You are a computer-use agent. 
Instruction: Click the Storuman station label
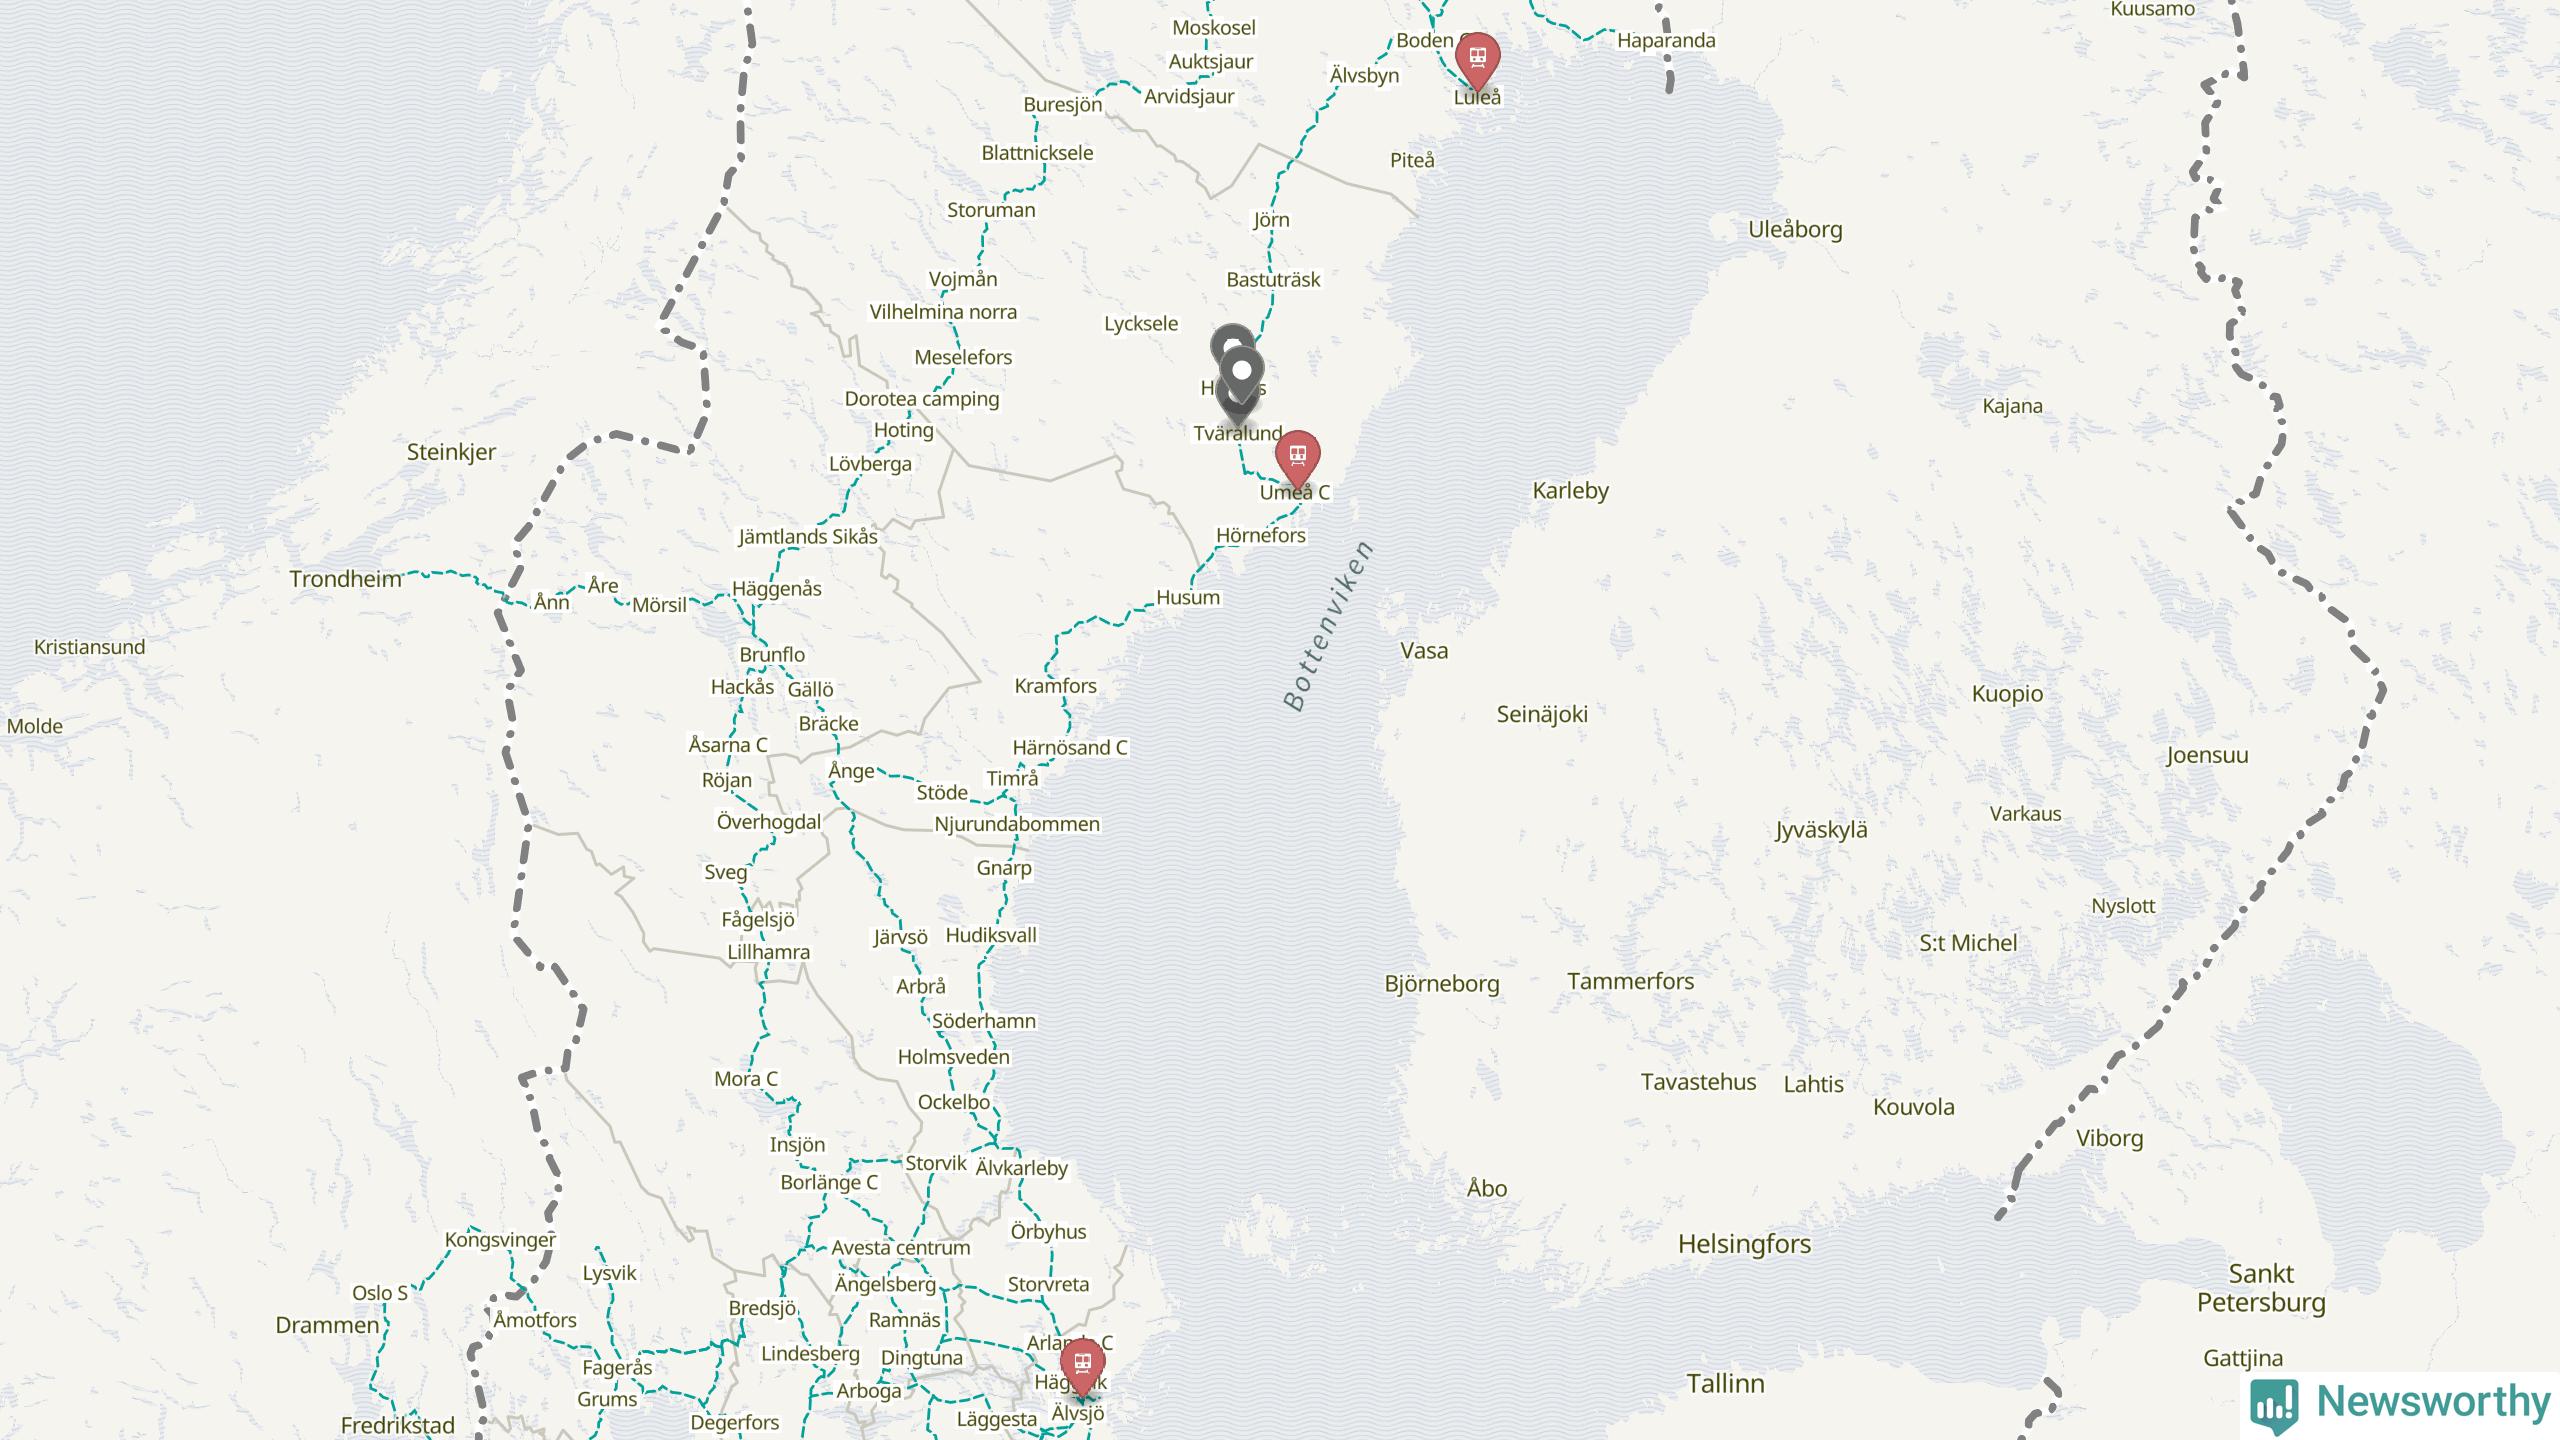coord(991,210)
